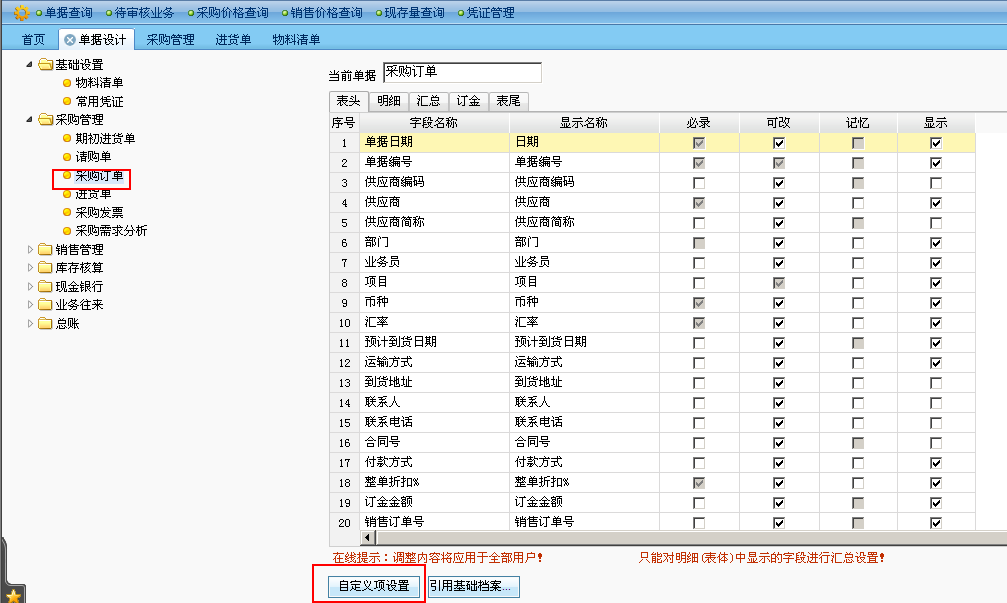The width and height of the screenshot is (1007, 603).
Task: Click the 引用基础档案... button
Action: (473, 586)
